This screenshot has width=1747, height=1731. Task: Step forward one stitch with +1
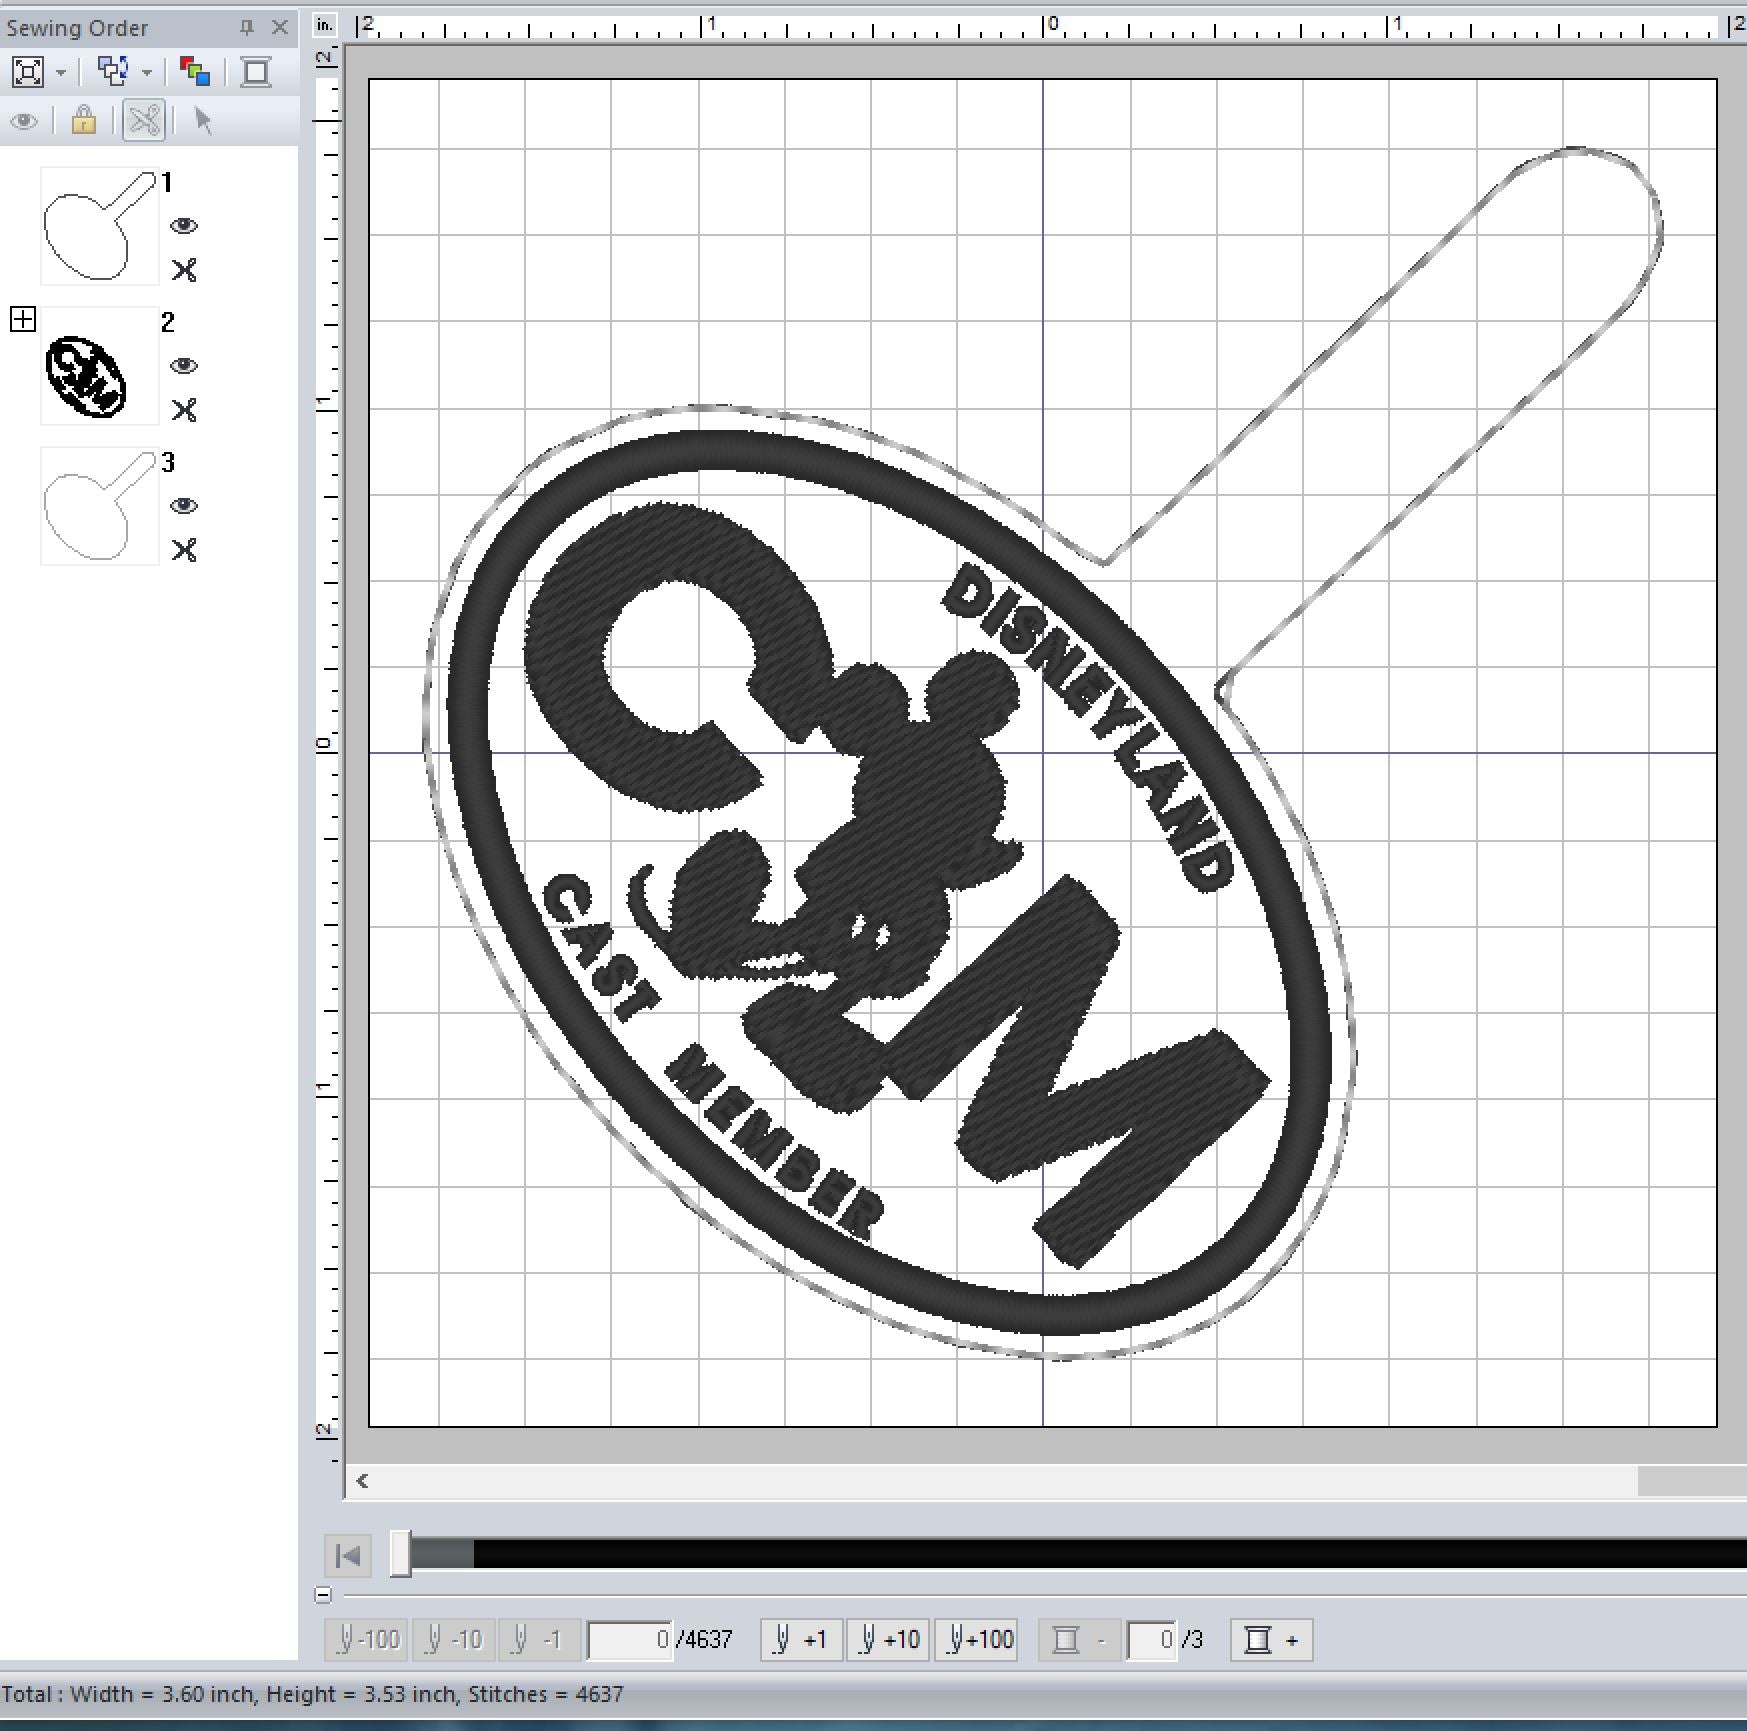pos(802,1640)
